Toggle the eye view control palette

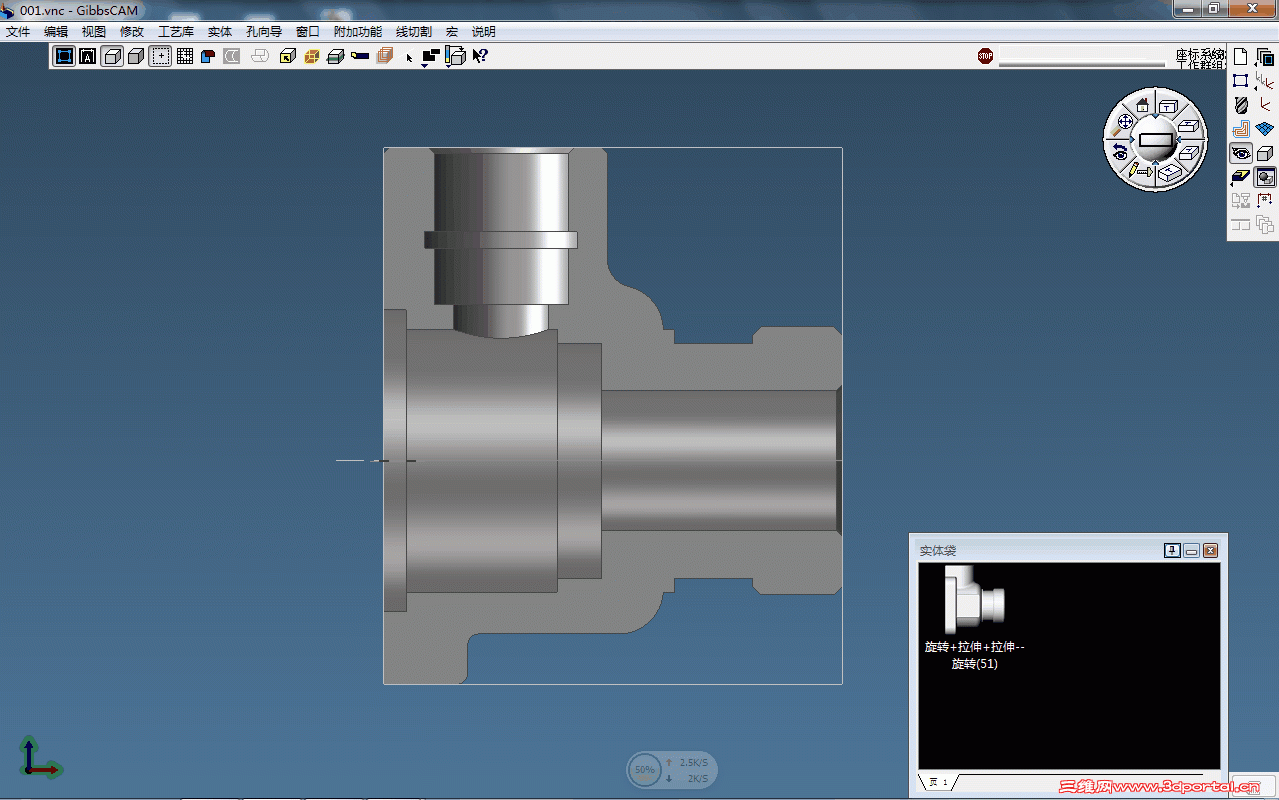tap(1241, 153)
